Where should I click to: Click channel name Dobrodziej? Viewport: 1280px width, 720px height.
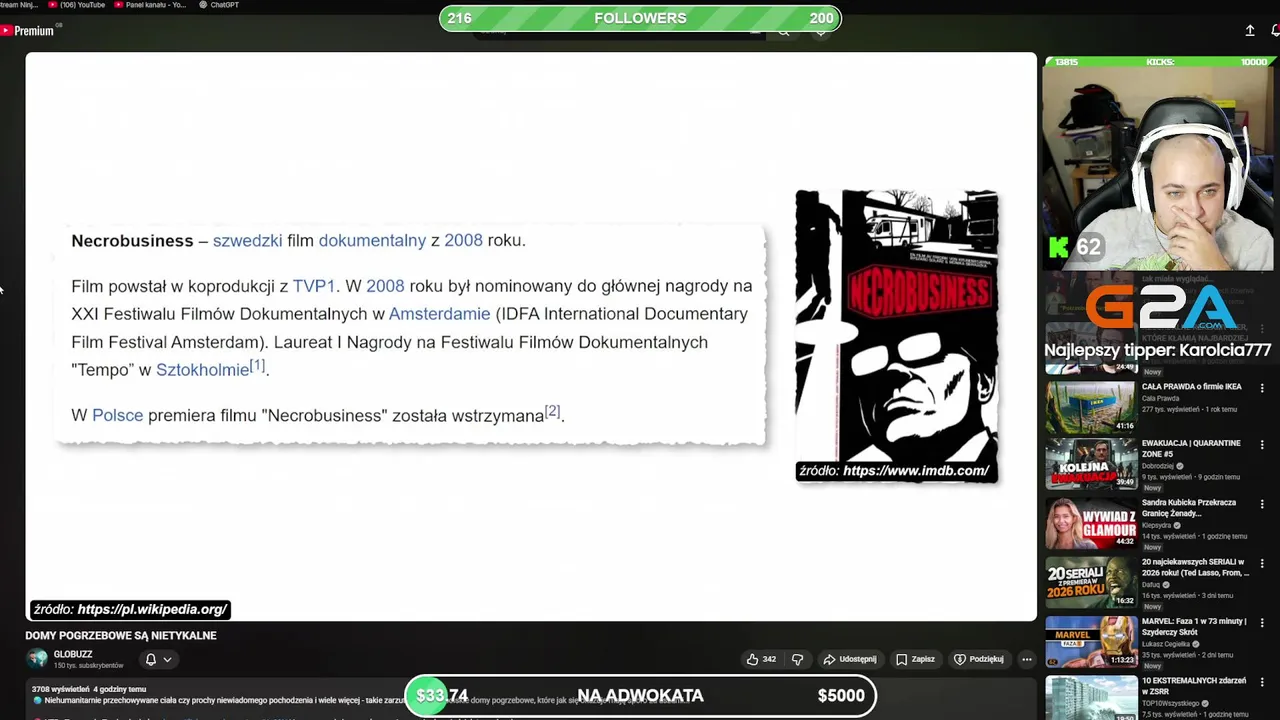click(1157, 466)
